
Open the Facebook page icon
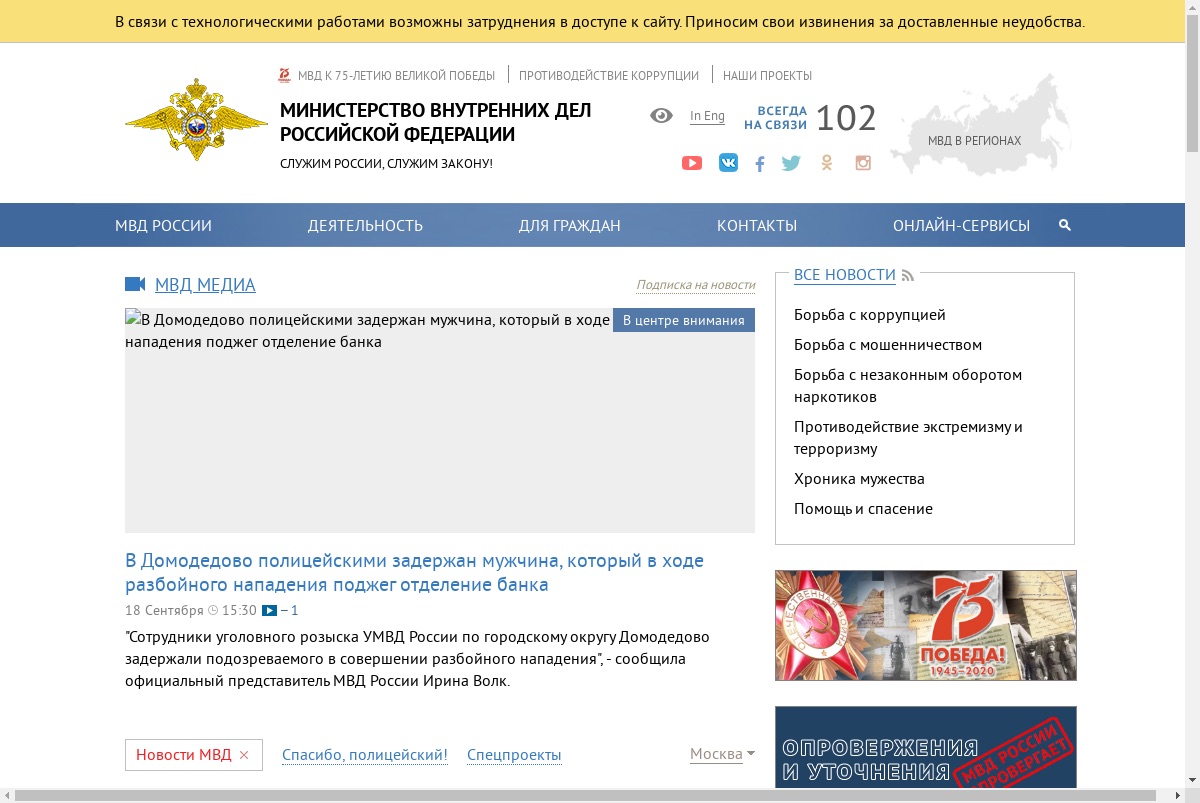(x=760, y=164)
